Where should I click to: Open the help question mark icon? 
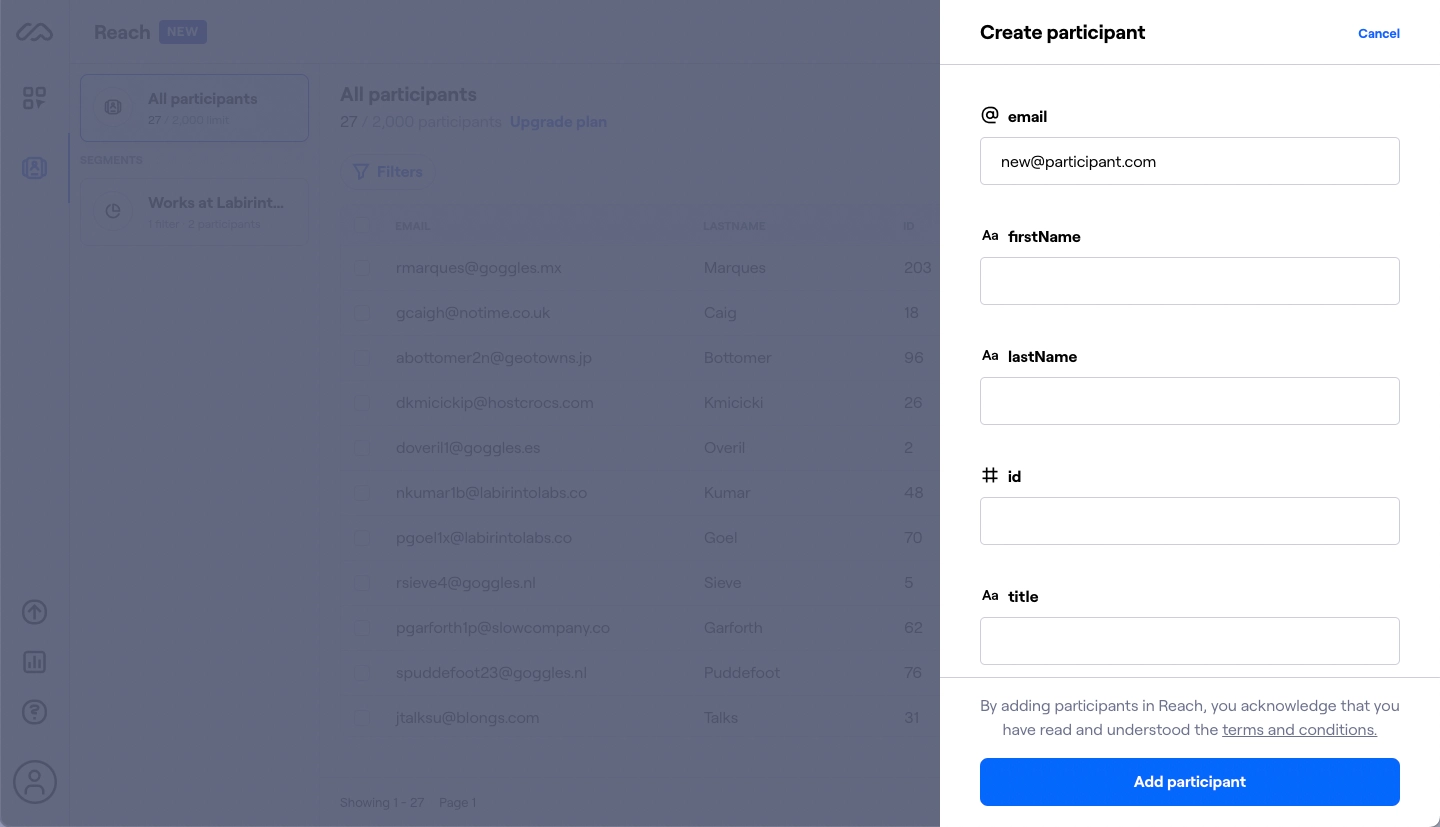35,712
